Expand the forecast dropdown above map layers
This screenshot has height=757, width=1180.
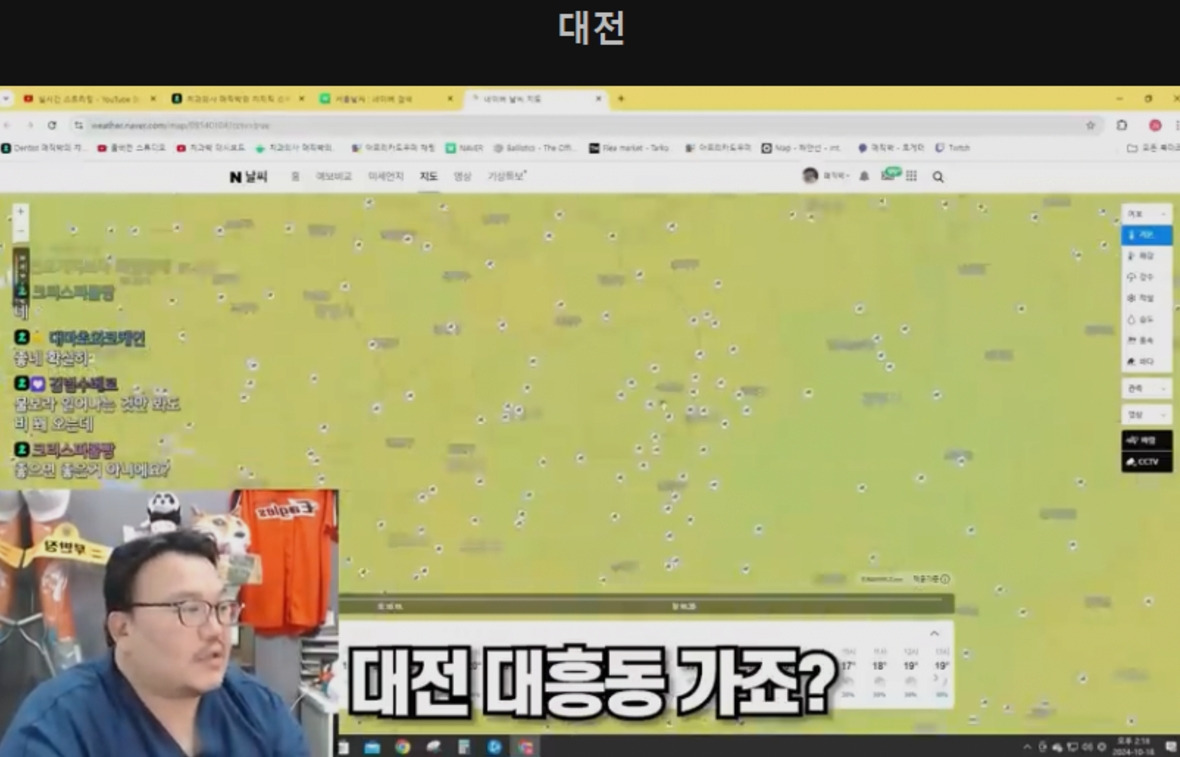[1146, 214]
